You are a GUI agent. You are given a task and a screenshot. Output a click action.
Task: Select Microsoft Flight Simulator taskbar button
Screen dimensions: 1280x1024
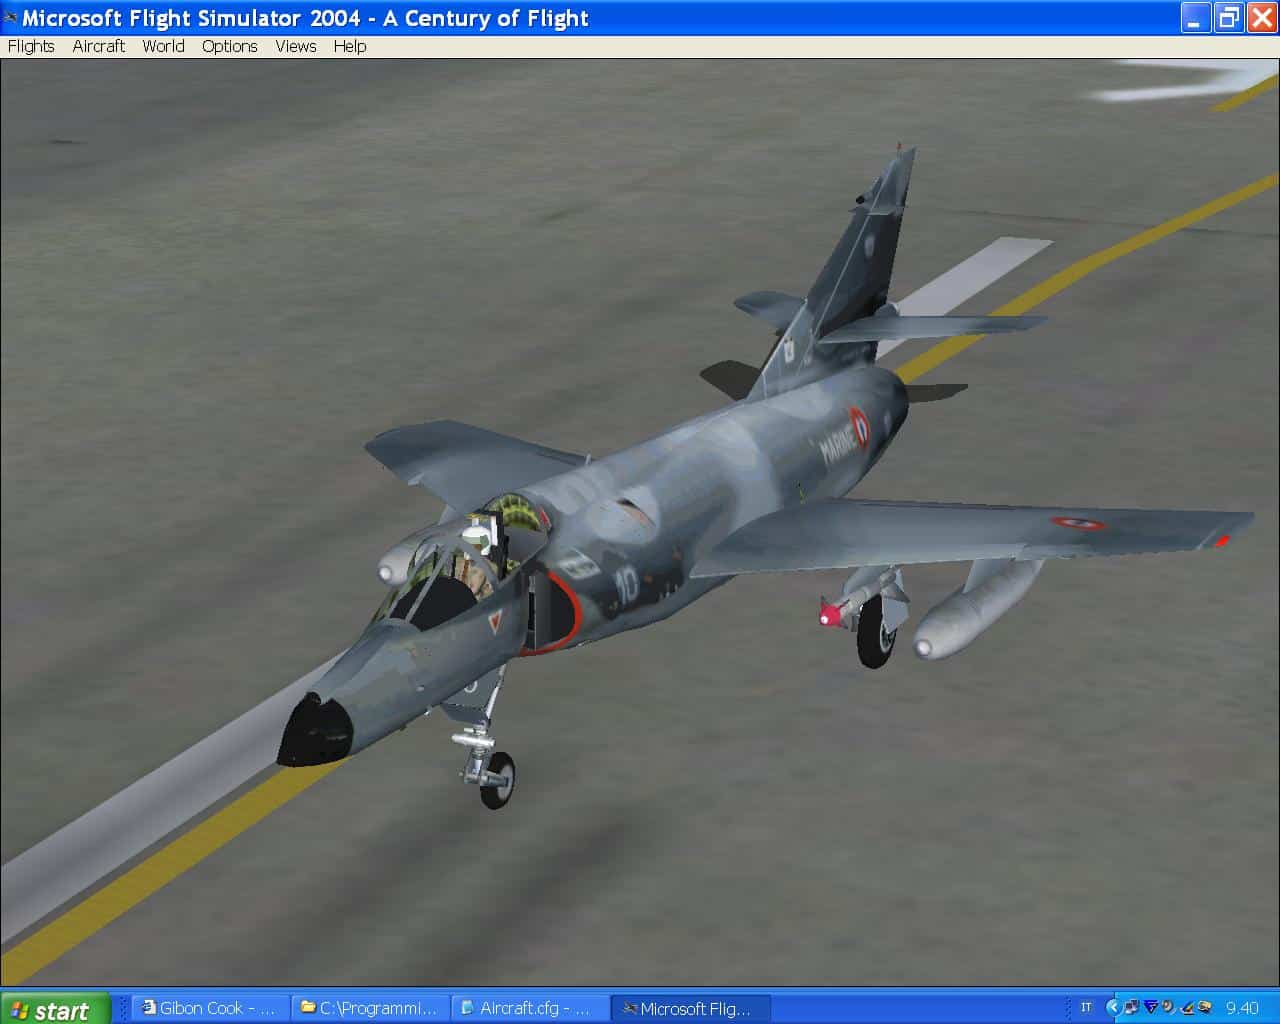pos(689,1008)
